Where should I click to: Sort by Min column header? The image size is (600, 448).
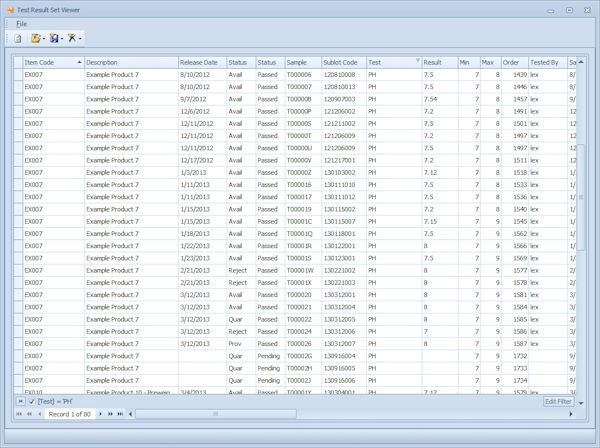pos(469,62)
